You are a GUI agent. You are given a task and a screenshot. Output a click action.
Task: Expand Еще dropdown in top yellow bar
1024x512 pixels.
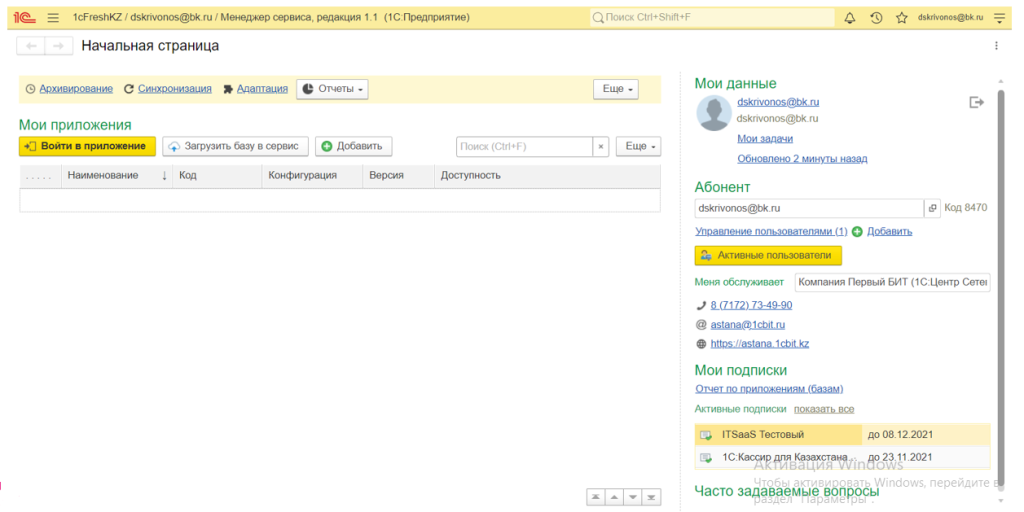pos(615,89)
